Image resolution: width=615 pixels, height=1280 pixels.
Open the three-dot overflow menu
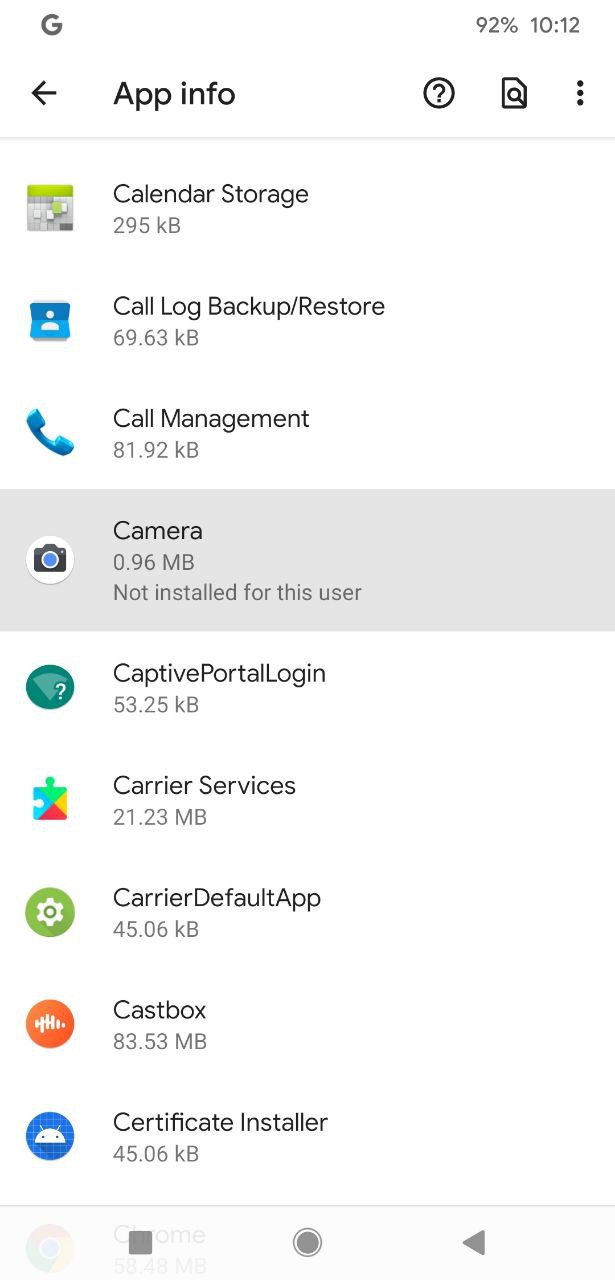[580, 94]
